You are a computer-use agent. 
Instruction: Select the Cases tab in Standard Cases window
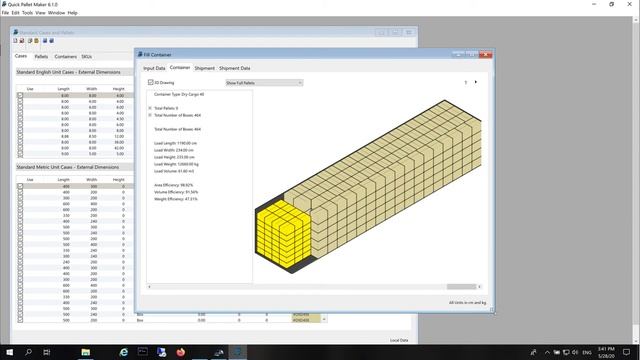click(x=21, y=56)
